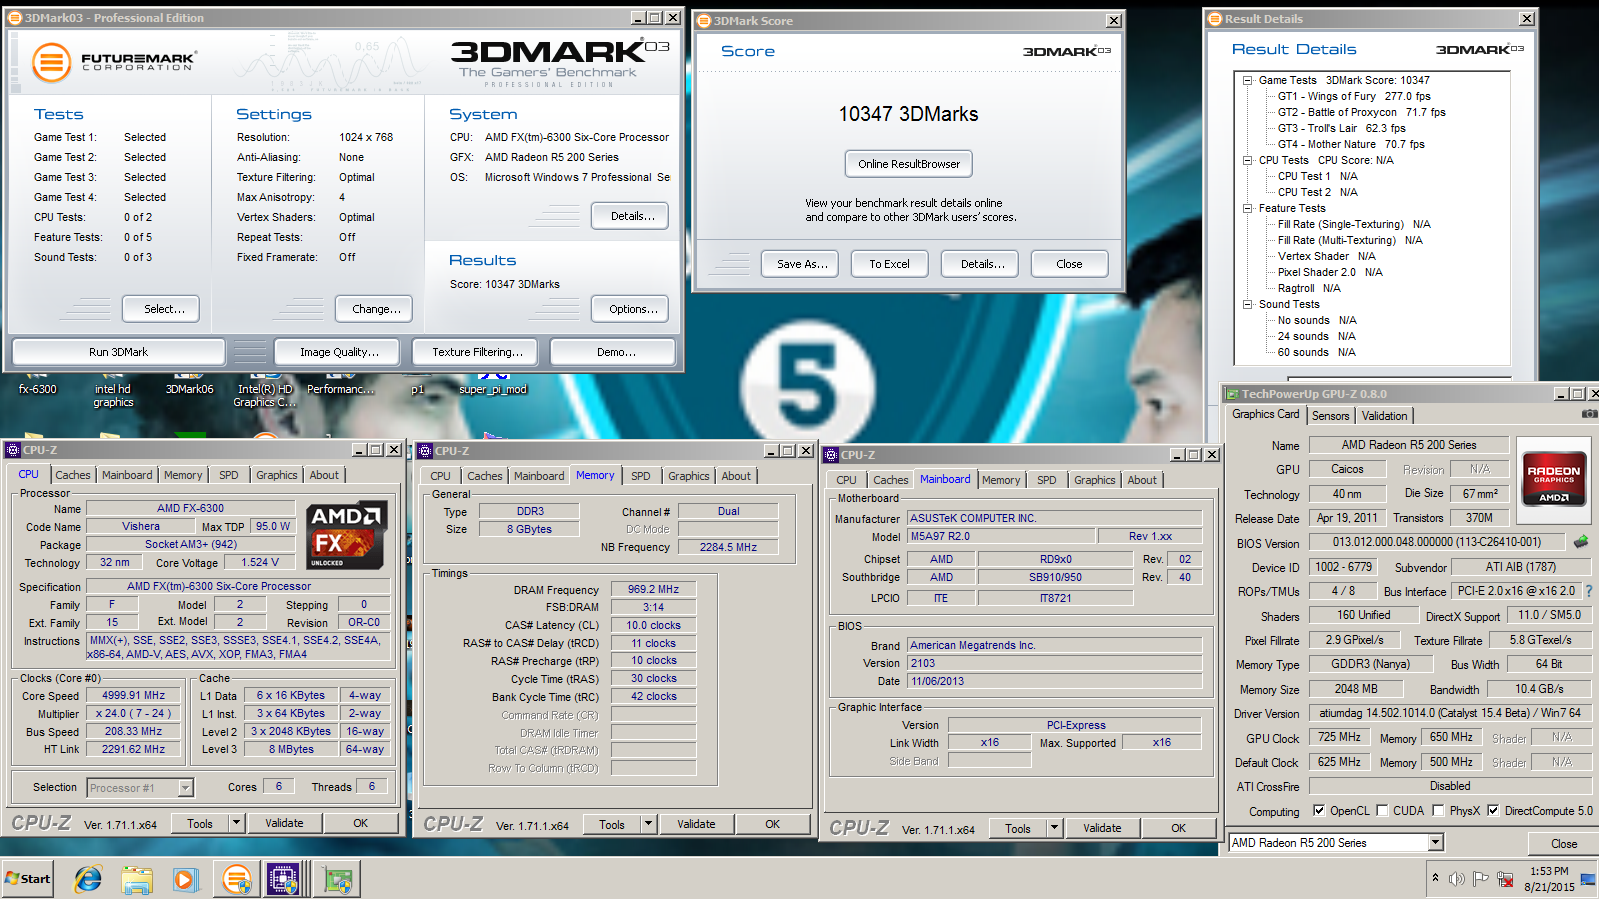Open network status tray icon with red X

(x=1505, y=879)
